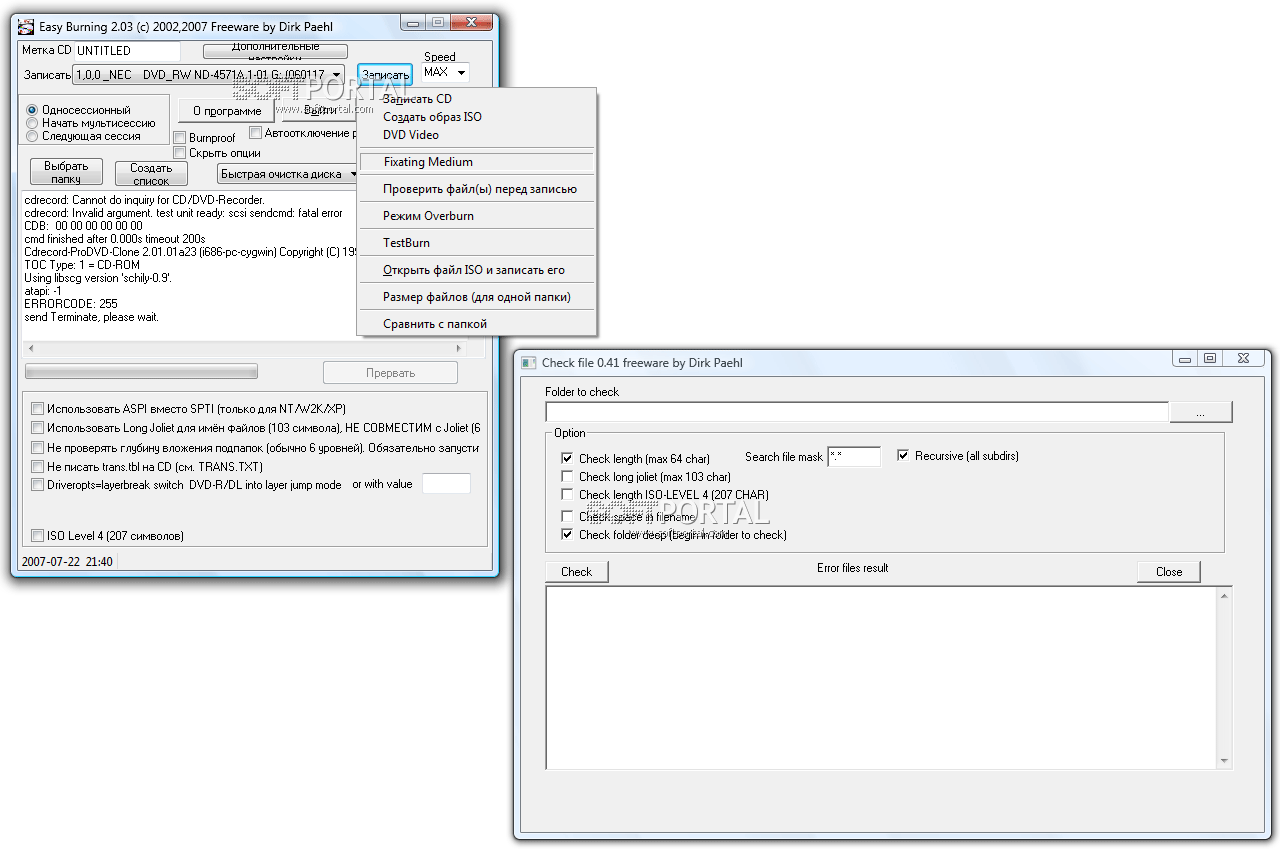Select TestBurn menu entry
This screenshot has width=1280, height=850.
[406, 243]
